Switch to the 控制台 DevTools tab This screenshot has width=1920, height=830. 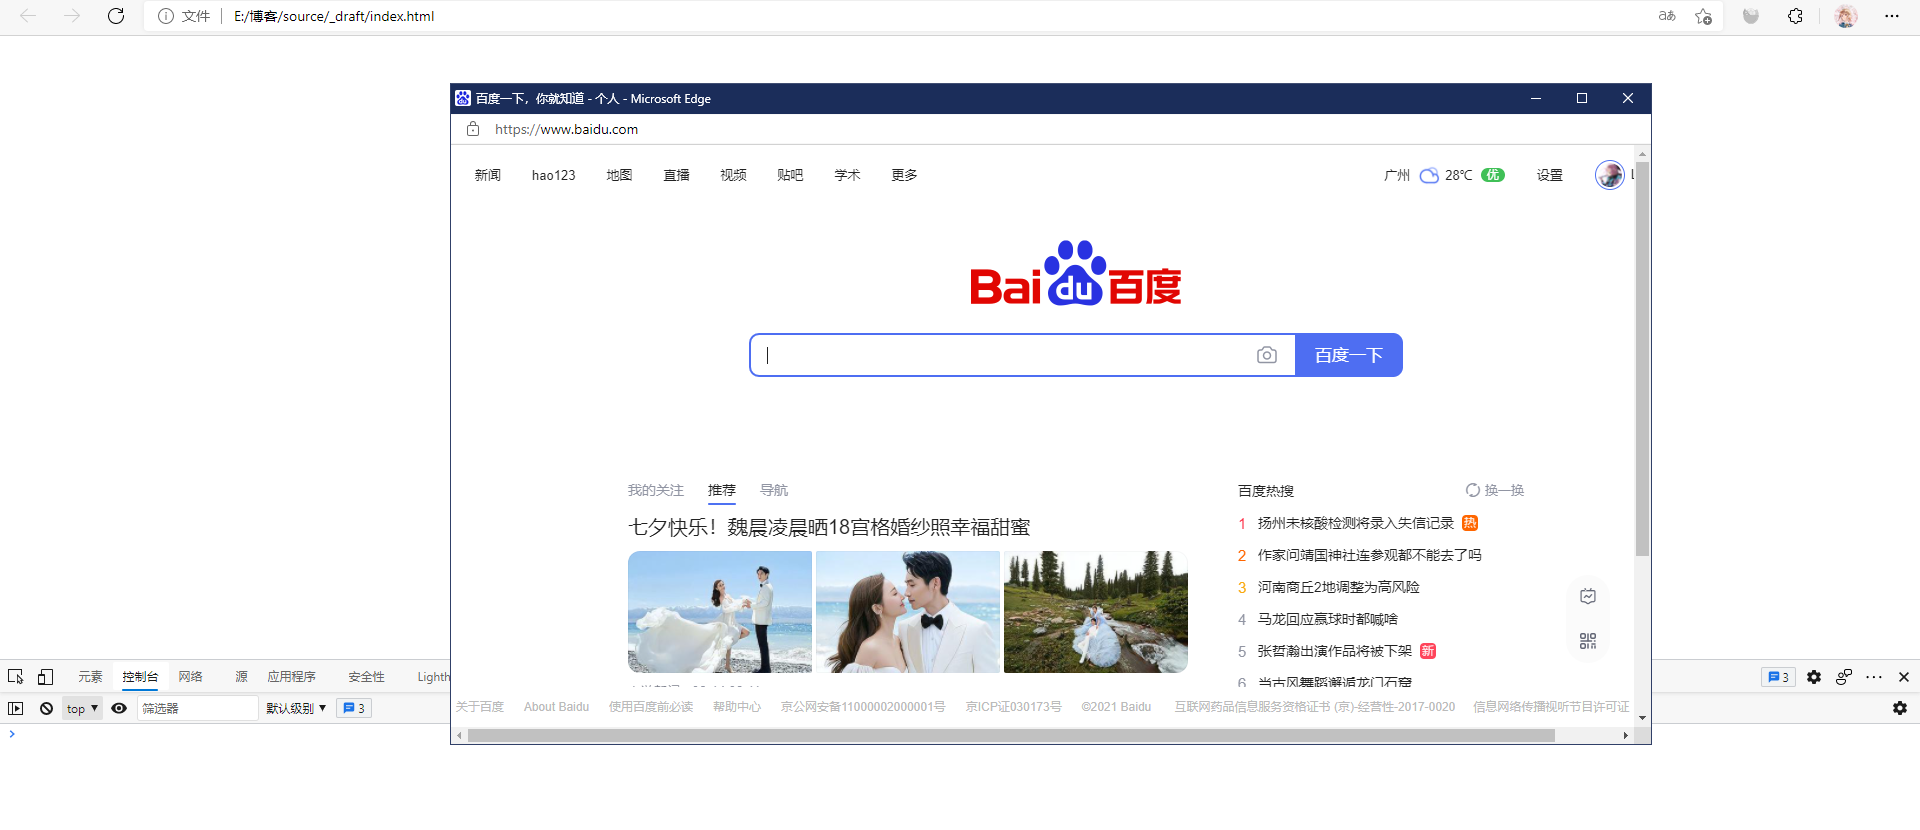click(140, 677)
